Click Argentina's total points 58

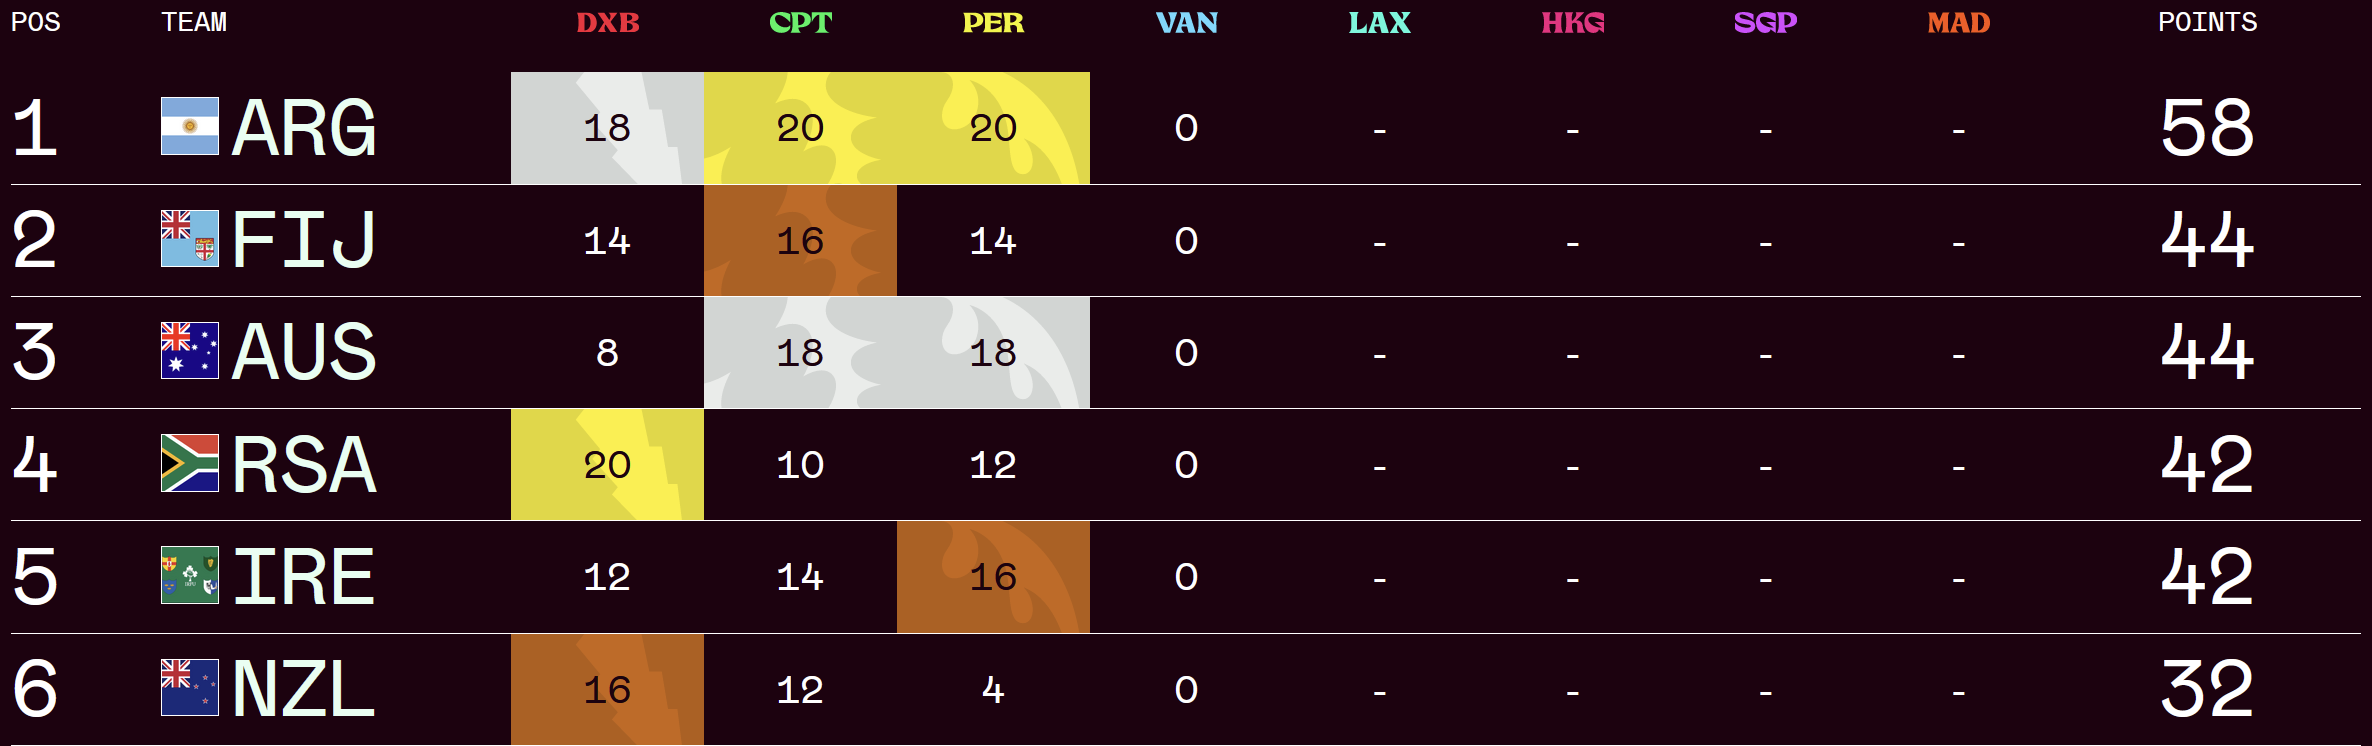pyautogui.click(x=2207, y=128)
